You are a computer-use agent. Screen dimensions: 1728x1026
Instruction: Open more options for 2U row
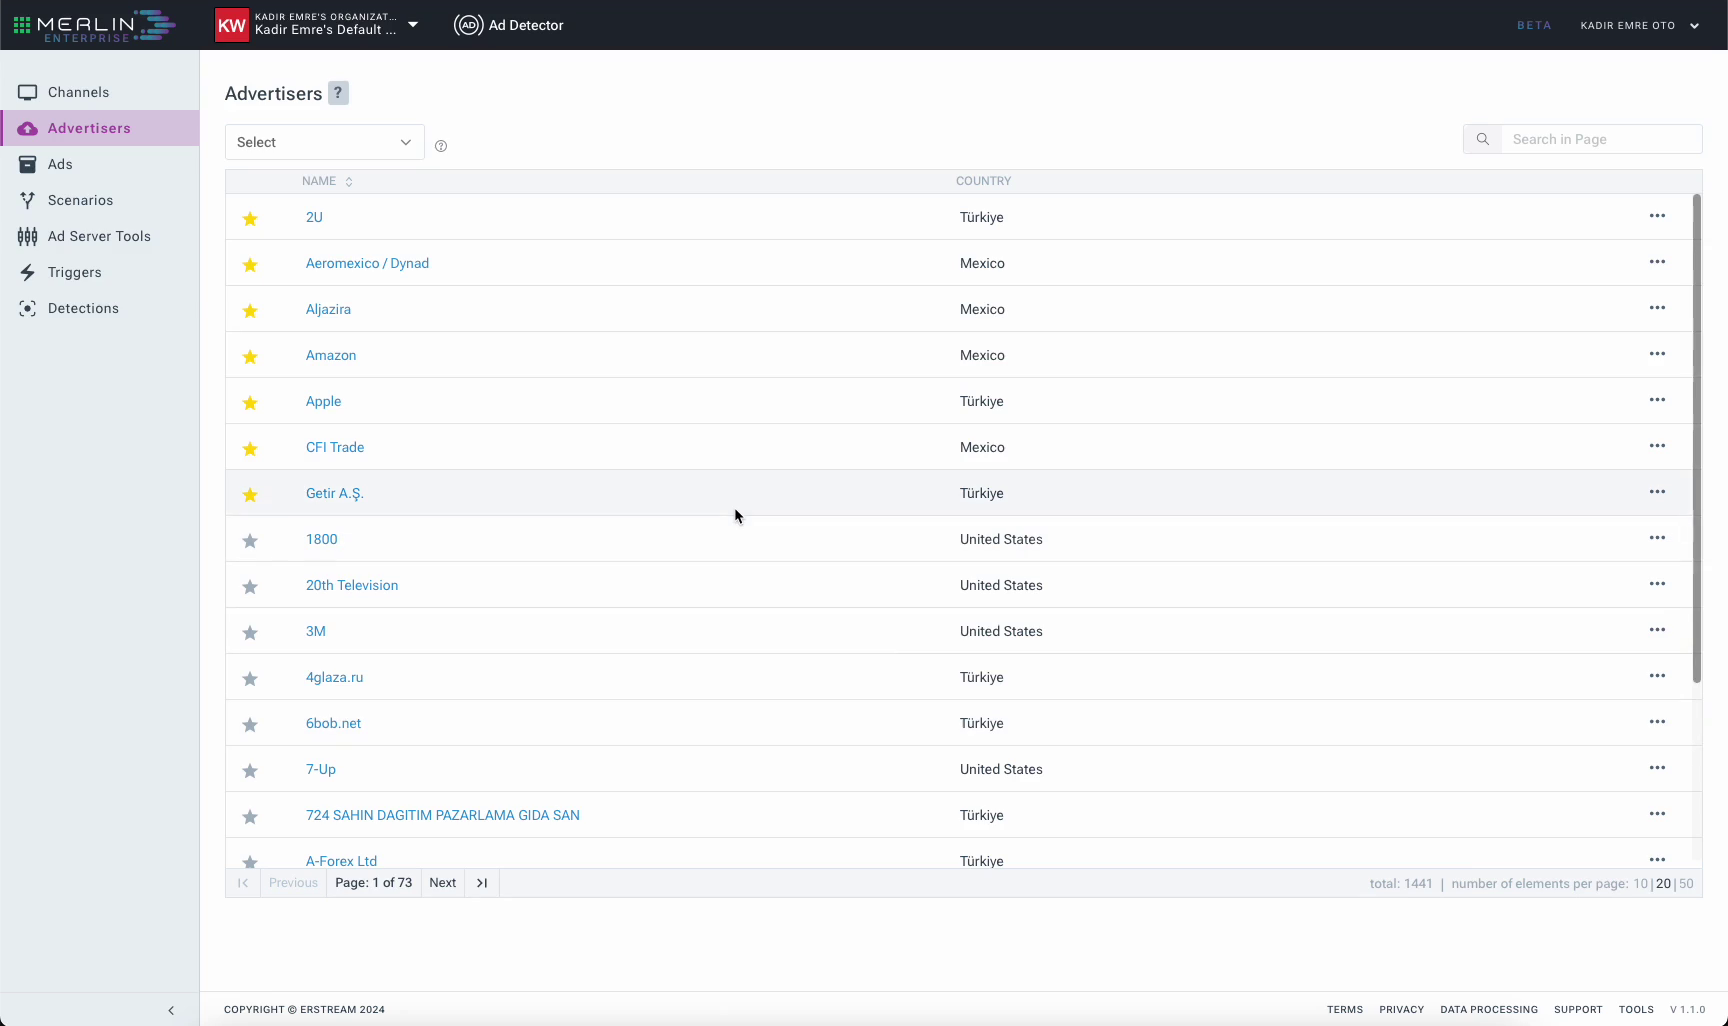(x=1657, y=216)
